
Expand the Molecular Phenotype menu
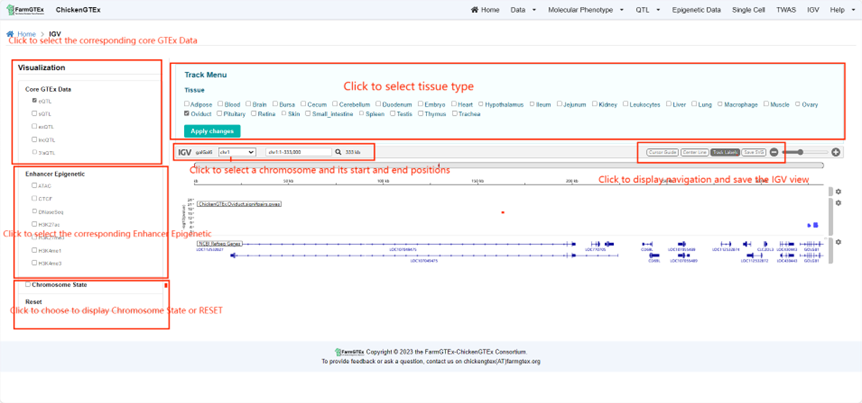(x=583, y=10)
